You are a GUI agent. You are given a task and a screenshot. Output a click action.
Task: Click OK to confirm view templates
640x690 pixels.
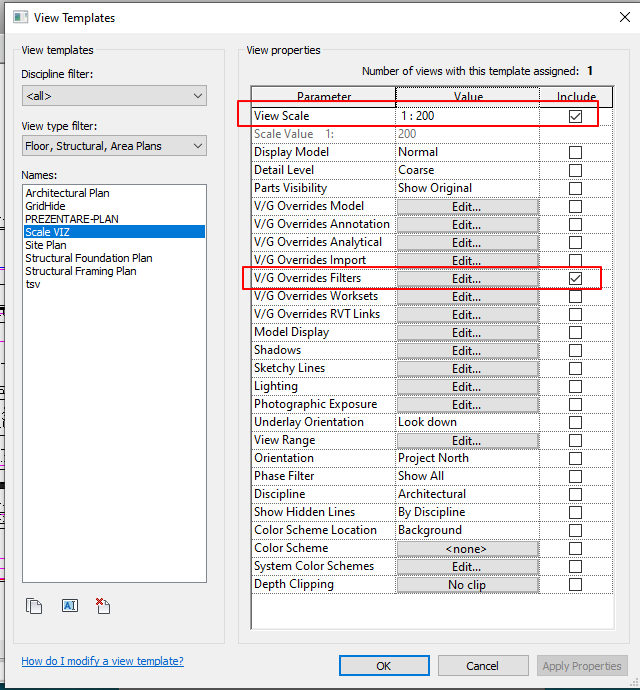tap(384, 666)
